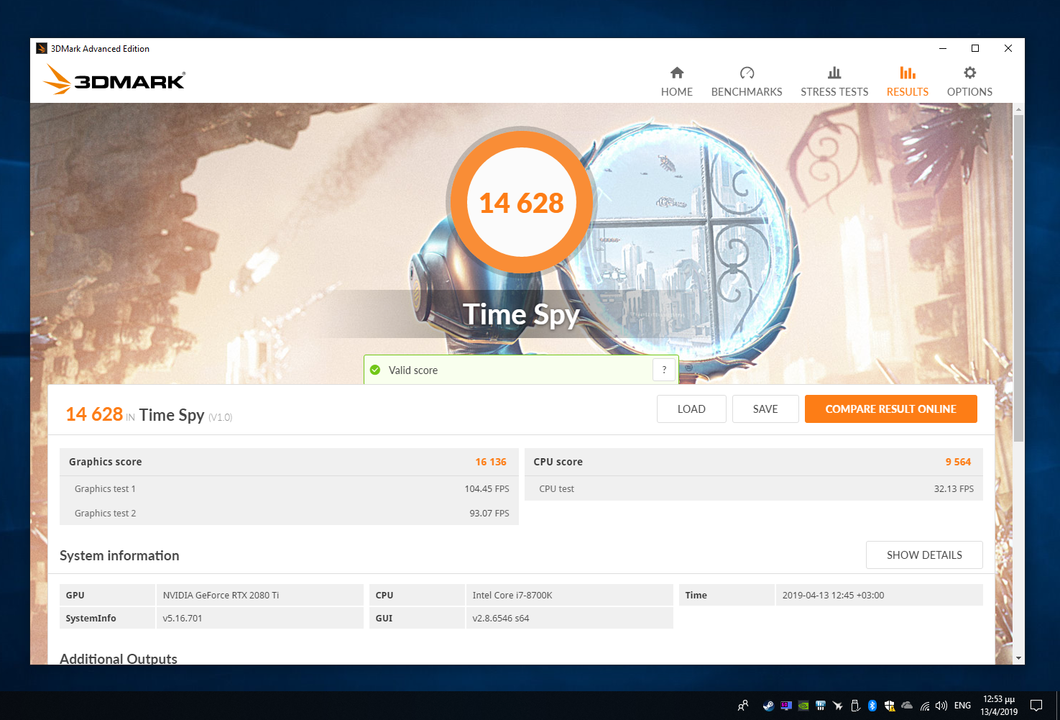Select the RESULTS tab
This screenshot has height=720, width=1060.
(x=907, y=82)
